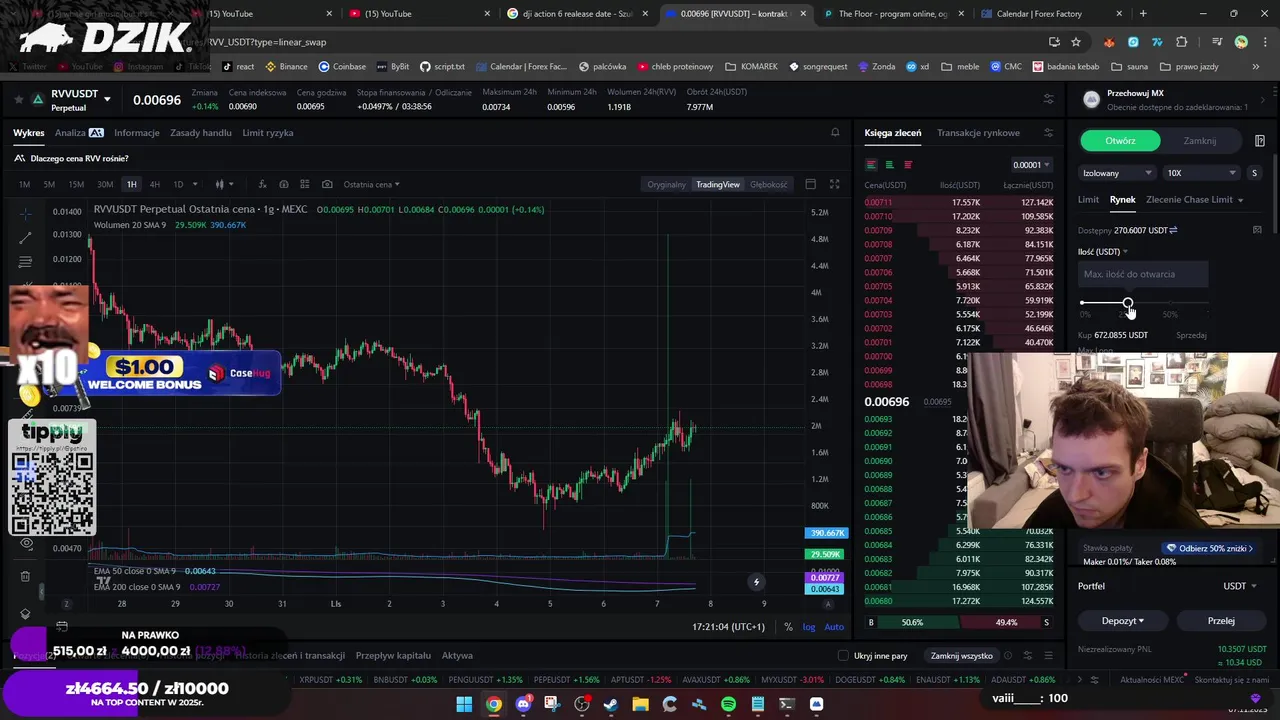The image size is (1280, 720).
Task: Switch order side to Otwórz
Action: point(1120,141)
